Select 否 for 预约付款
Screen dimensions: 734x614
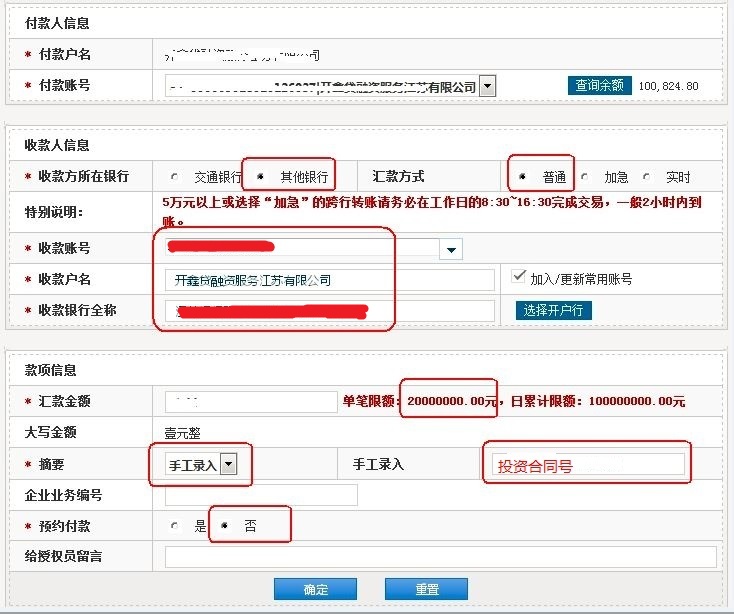(x=225, y=526)
